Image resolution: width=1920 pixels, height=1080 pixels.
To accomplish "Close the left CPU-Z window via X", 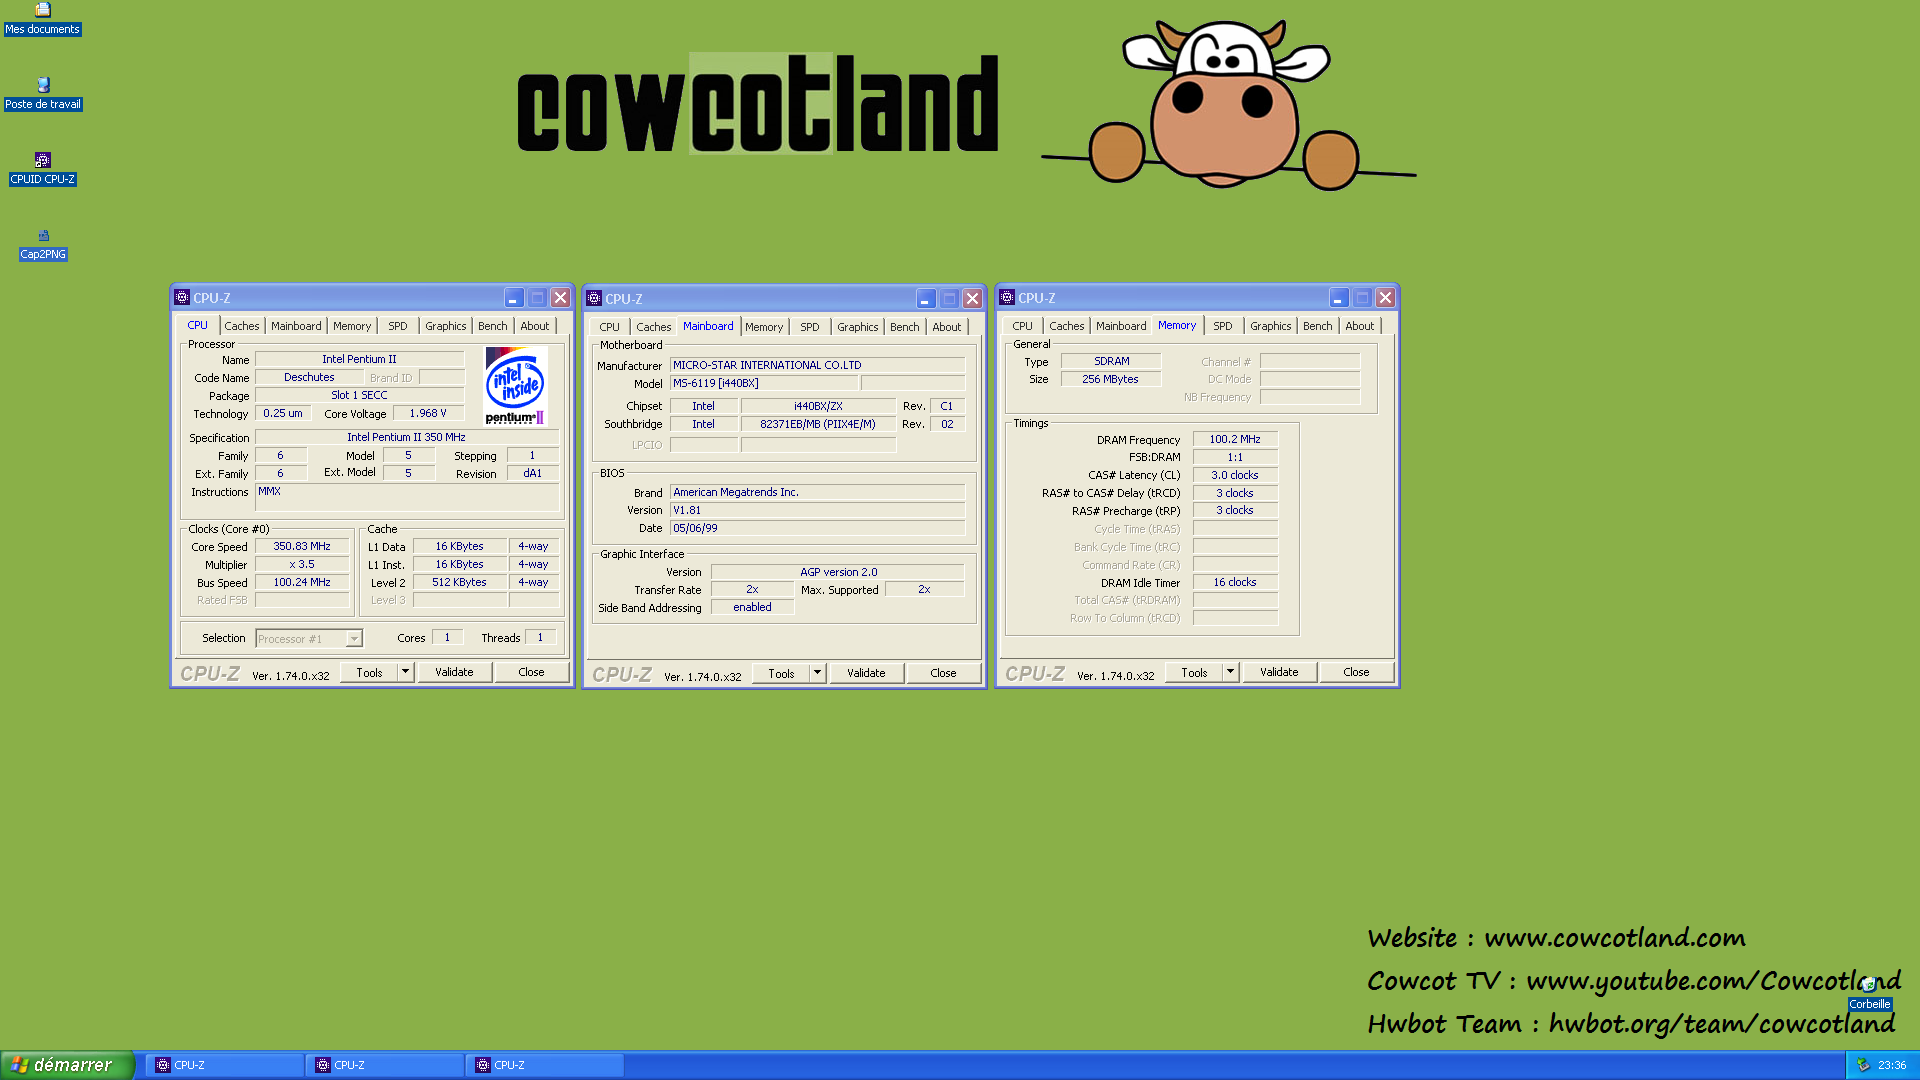I will click(x=561, y=298).
